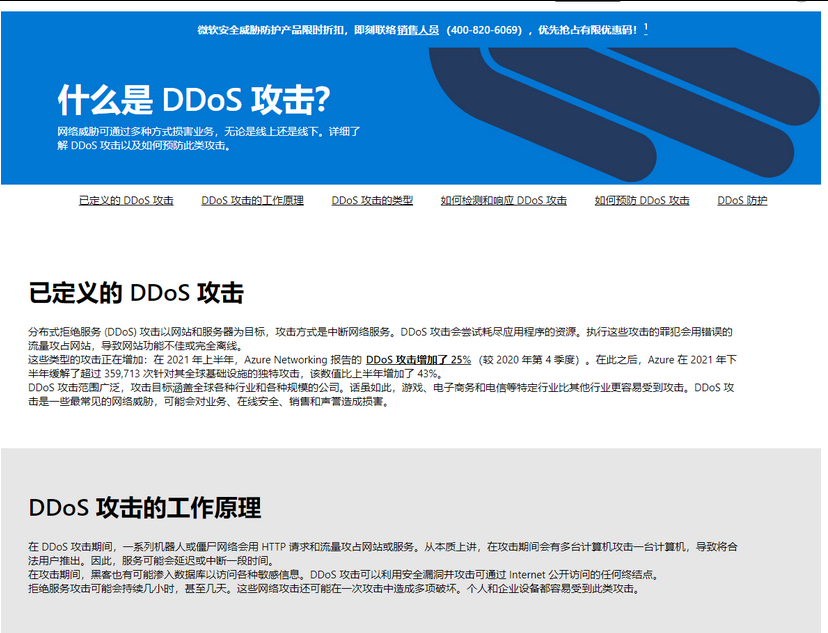Click paragraph starting 在 DDoS 攻击期间
The width and height of the screenshot is (828, 633).
click(x=380, y=553)
